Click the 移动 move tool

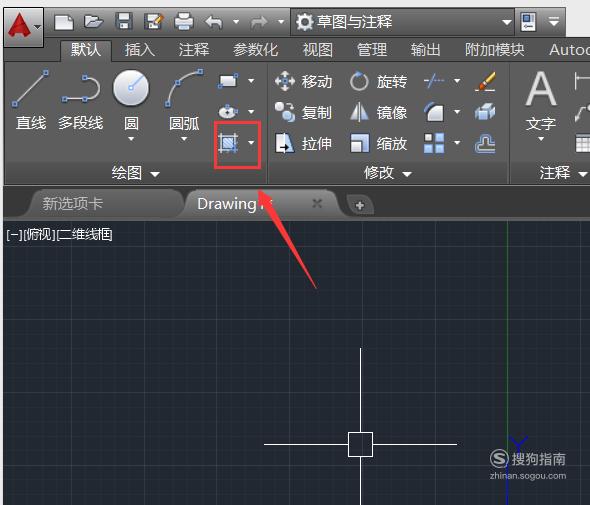[303, 81]
